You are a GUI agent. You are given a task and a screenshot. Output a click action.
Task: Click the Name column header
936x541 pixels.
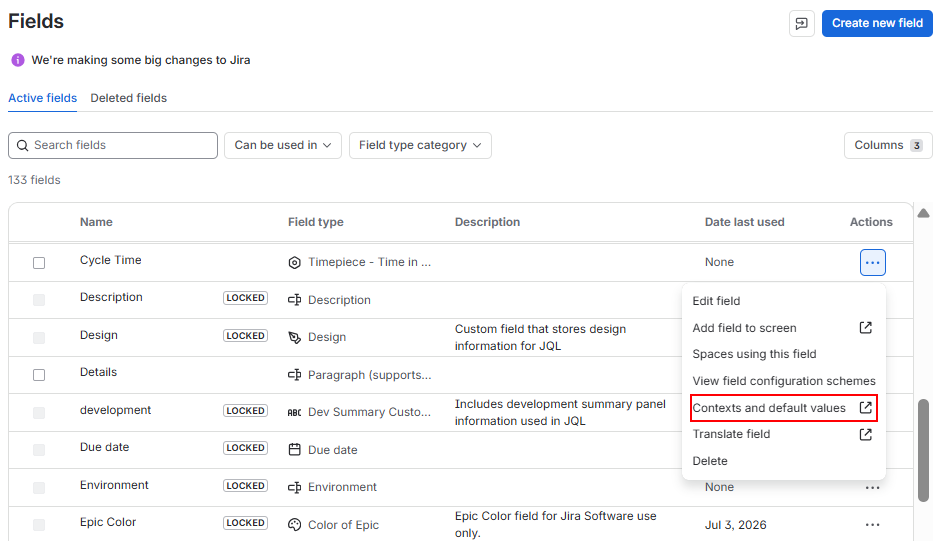[x=96, y=222]
